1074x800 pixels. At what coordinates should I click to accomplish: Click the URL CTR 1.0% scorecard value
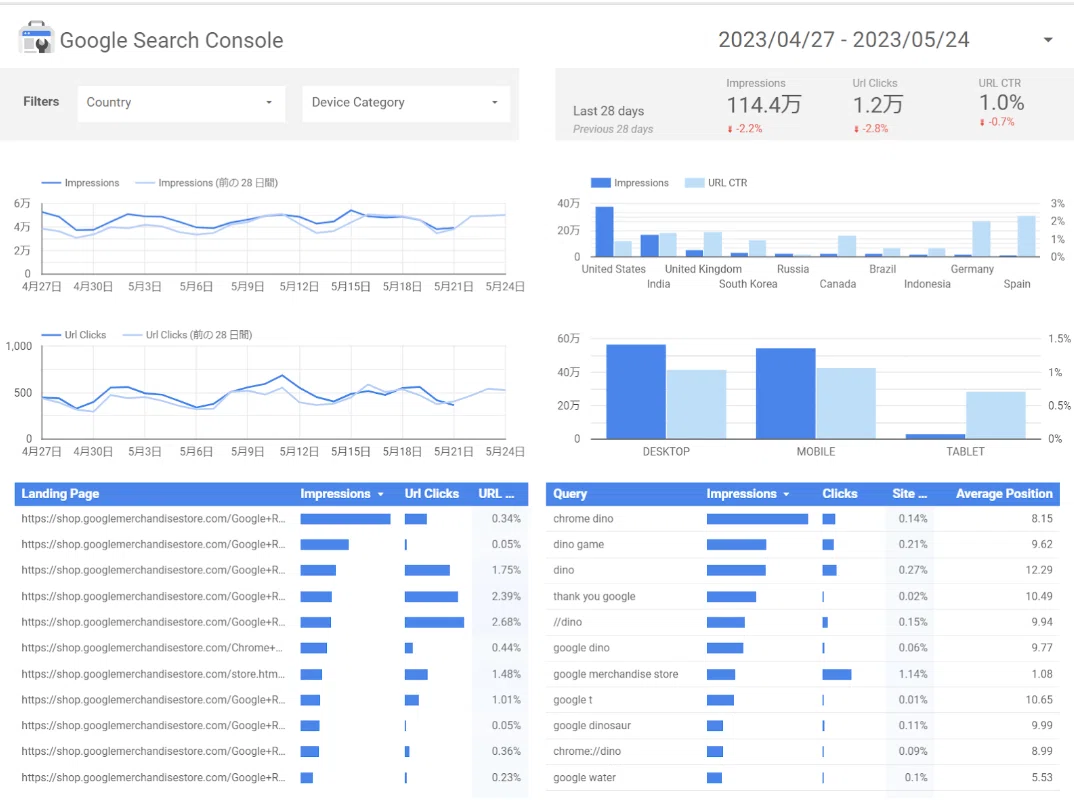1001,103
